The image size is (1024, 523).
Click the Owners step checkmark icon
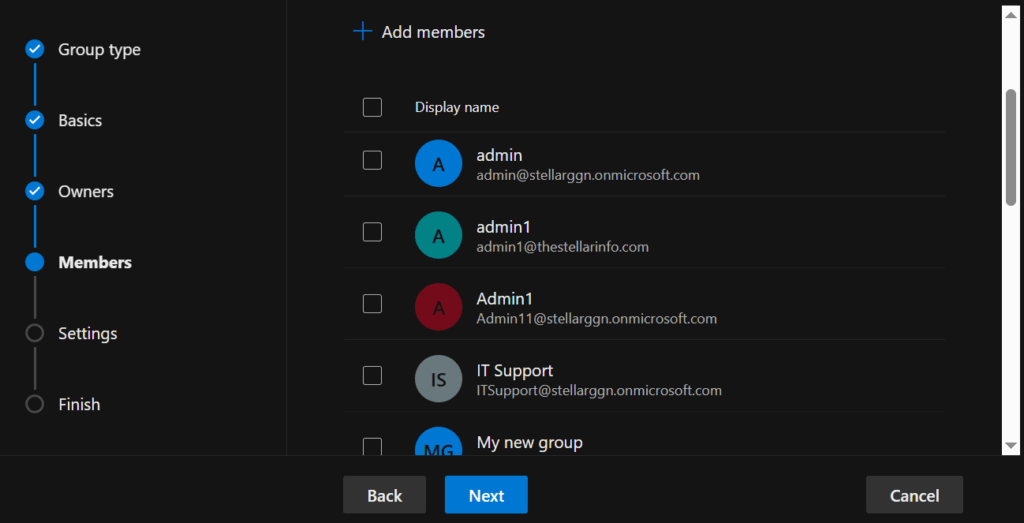click(x=35, y=191)
